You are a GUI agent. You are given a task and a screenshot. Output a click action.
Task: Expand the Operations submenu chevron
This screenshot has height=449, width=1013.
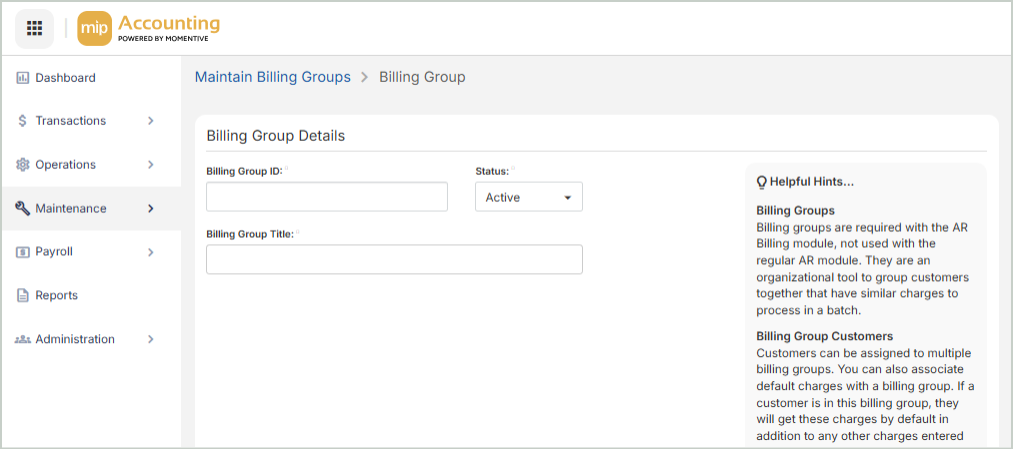pyautogui.click(x=151, y=165)
